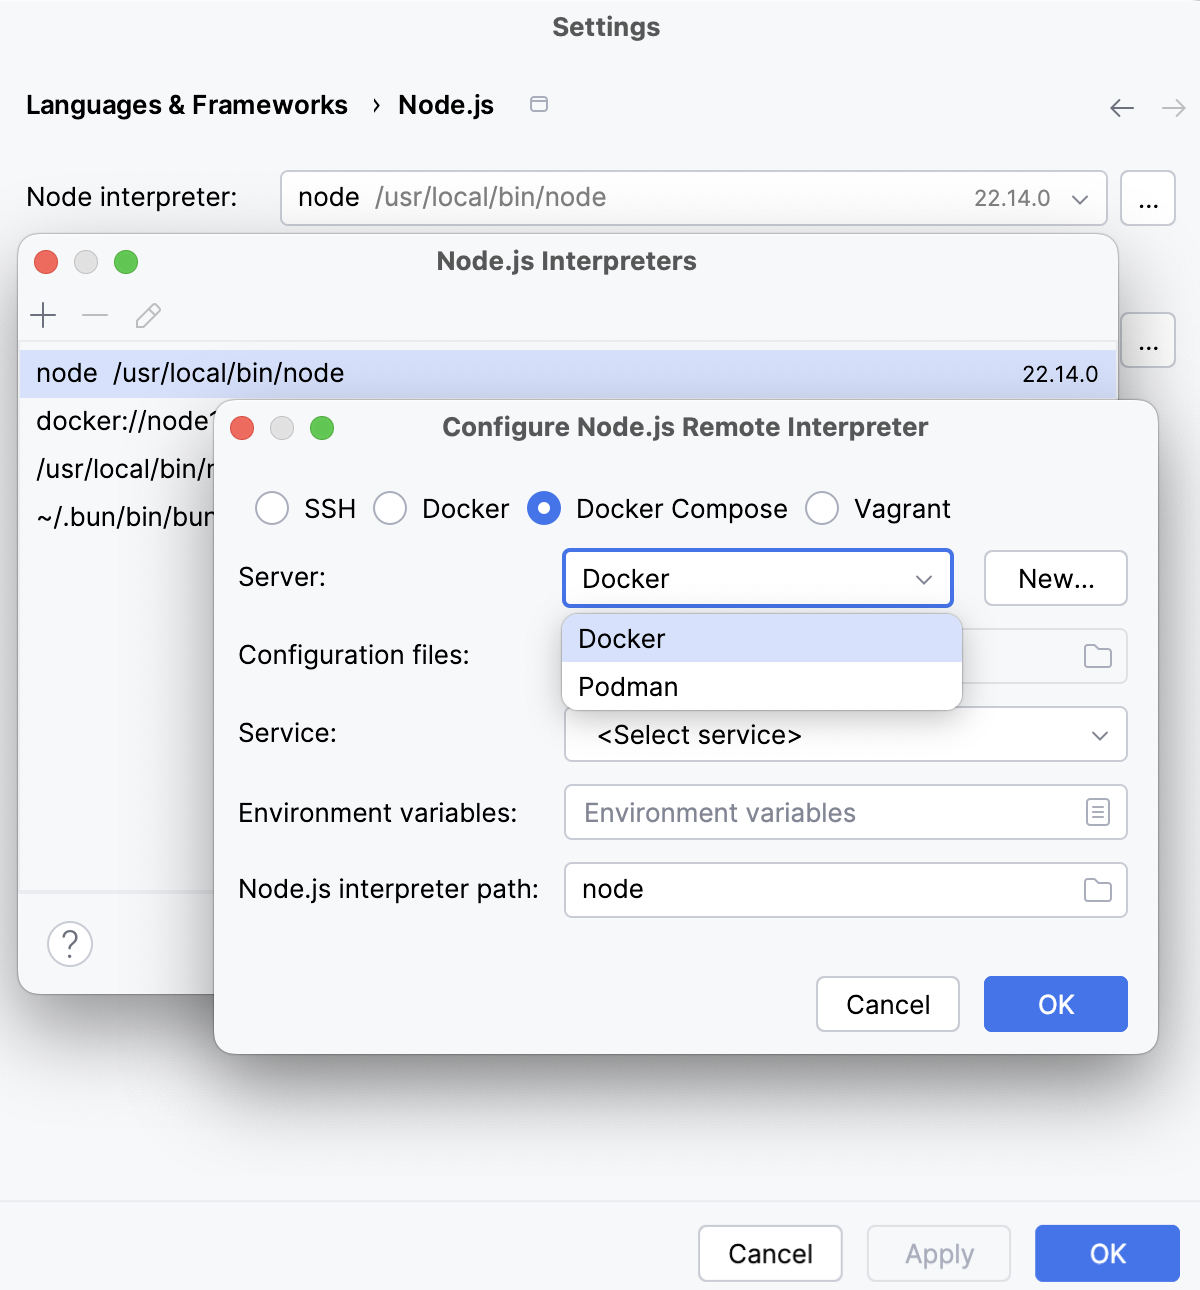This screenshot has height=1290, width=1200.
Task: Open help via the question mark icon
Action: [x=69, y=943]
